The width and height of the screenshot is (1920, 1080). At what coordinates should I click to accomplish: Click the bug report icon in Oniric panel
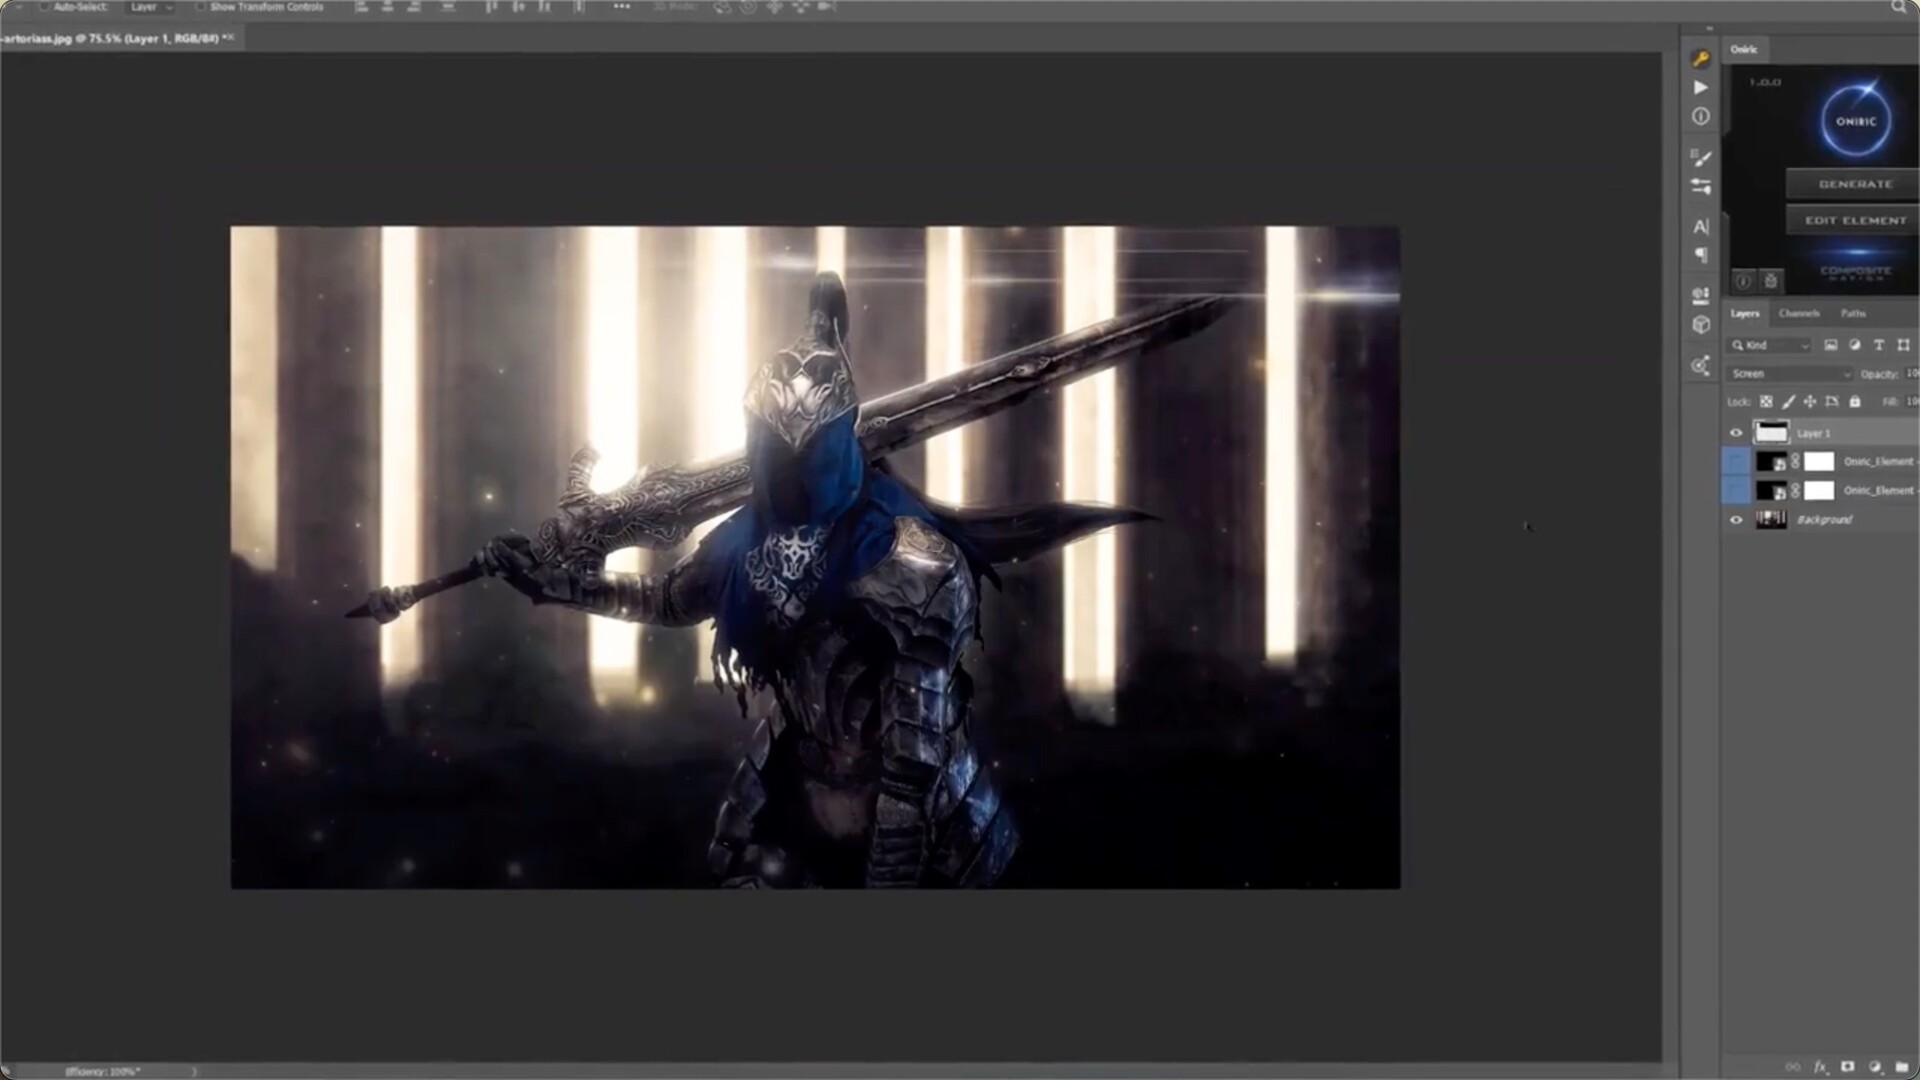[x=1770, y=281]
